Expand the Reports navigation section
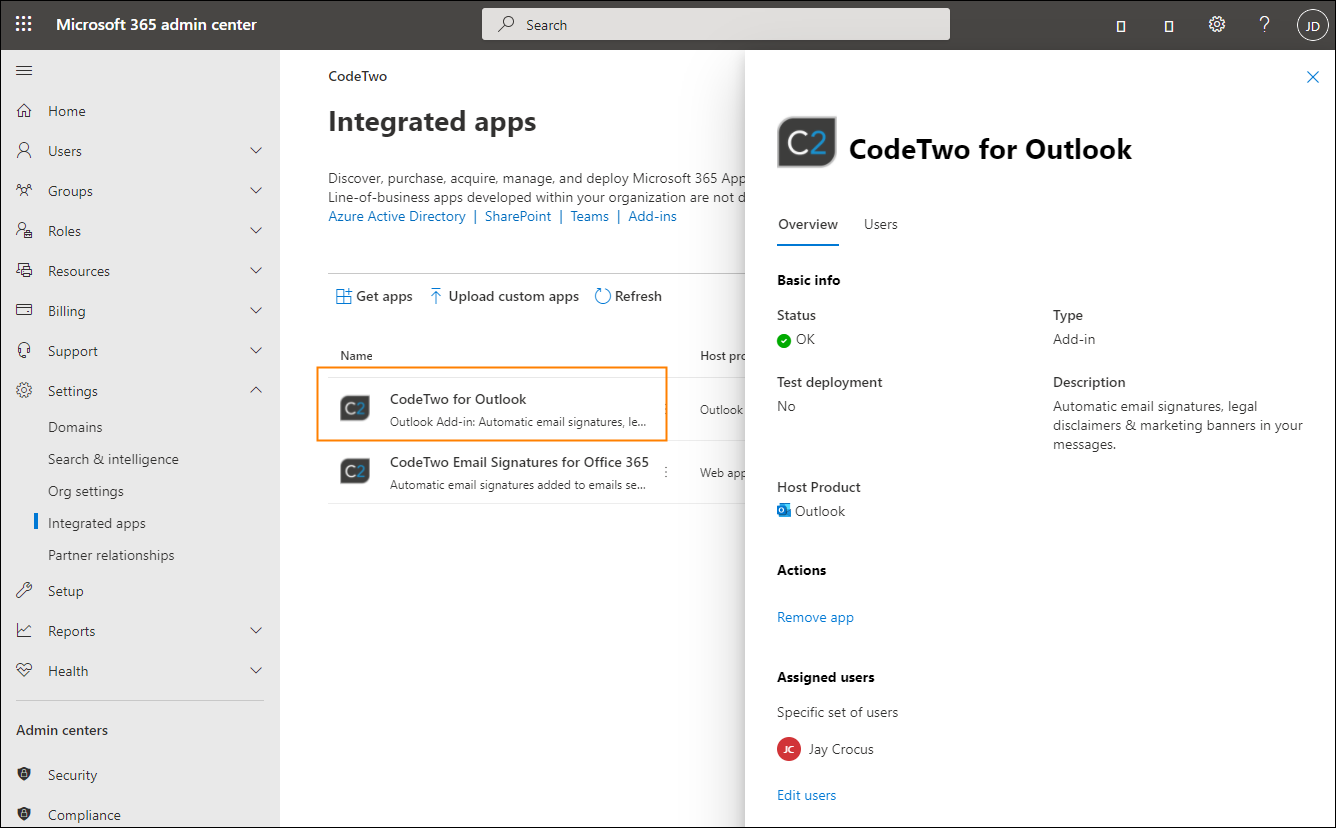This screenshot has width=1336, height=828. [x=256, y=631]
